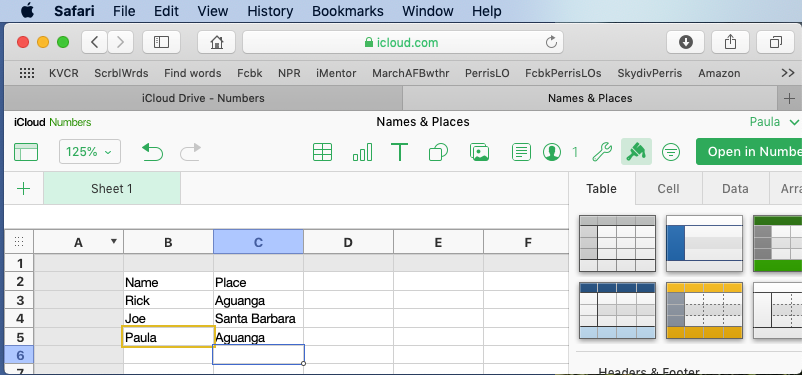The width and height of the screenshot is (802, 375).
Task: Open the Paula account dropdown
Action: (x=774, y=122)
